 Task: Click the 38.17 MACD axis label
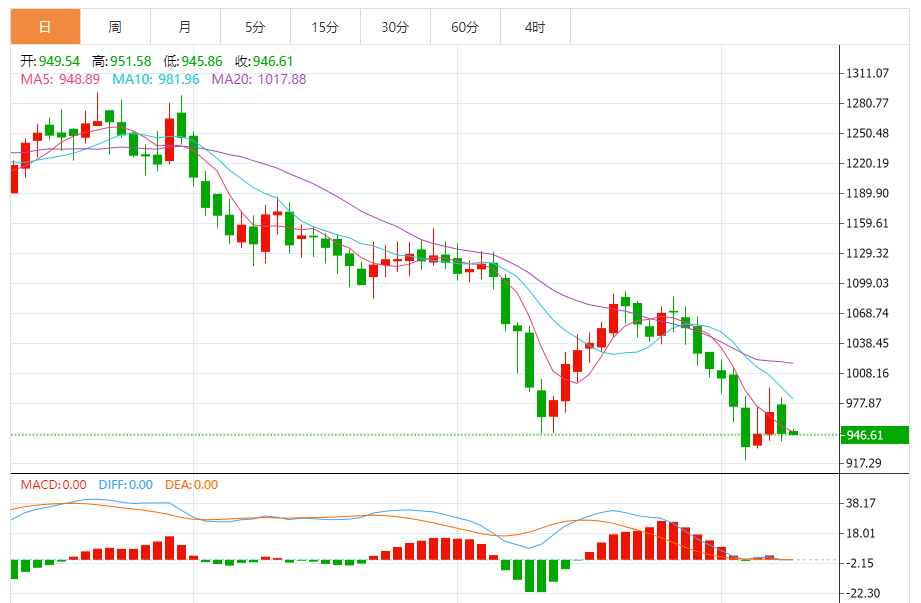coord(861,503)
